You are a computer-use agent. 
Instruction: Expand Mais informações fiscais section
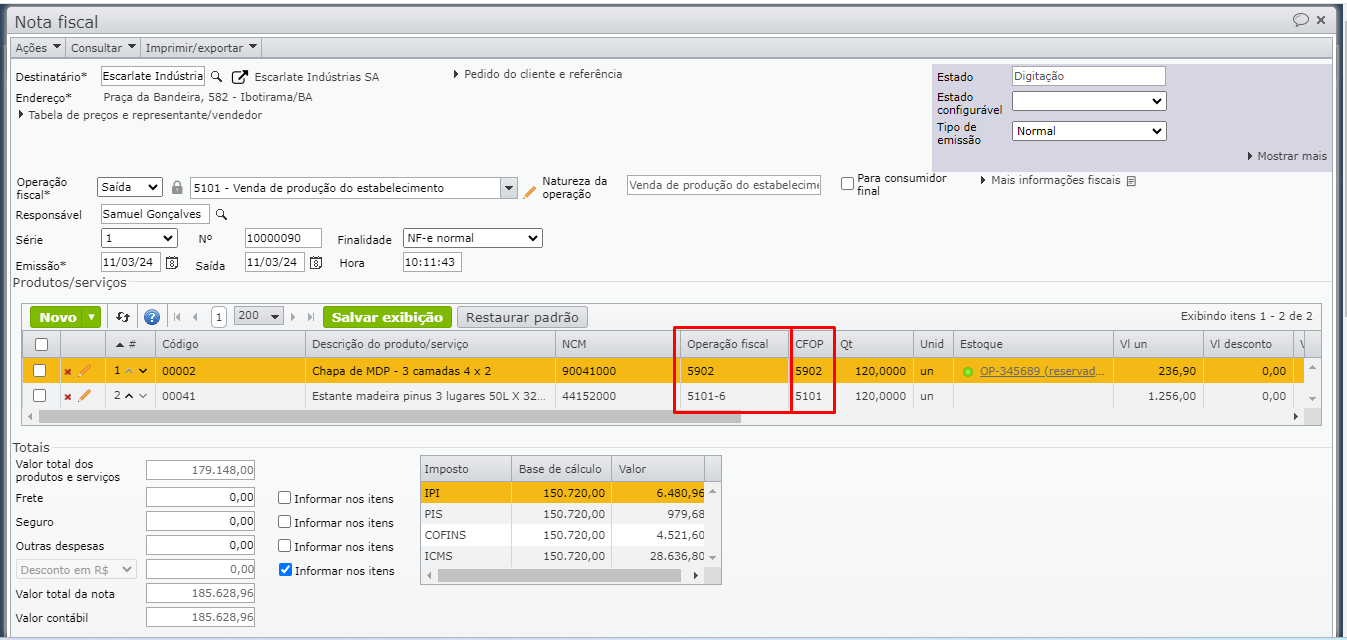coord(1050,181)
